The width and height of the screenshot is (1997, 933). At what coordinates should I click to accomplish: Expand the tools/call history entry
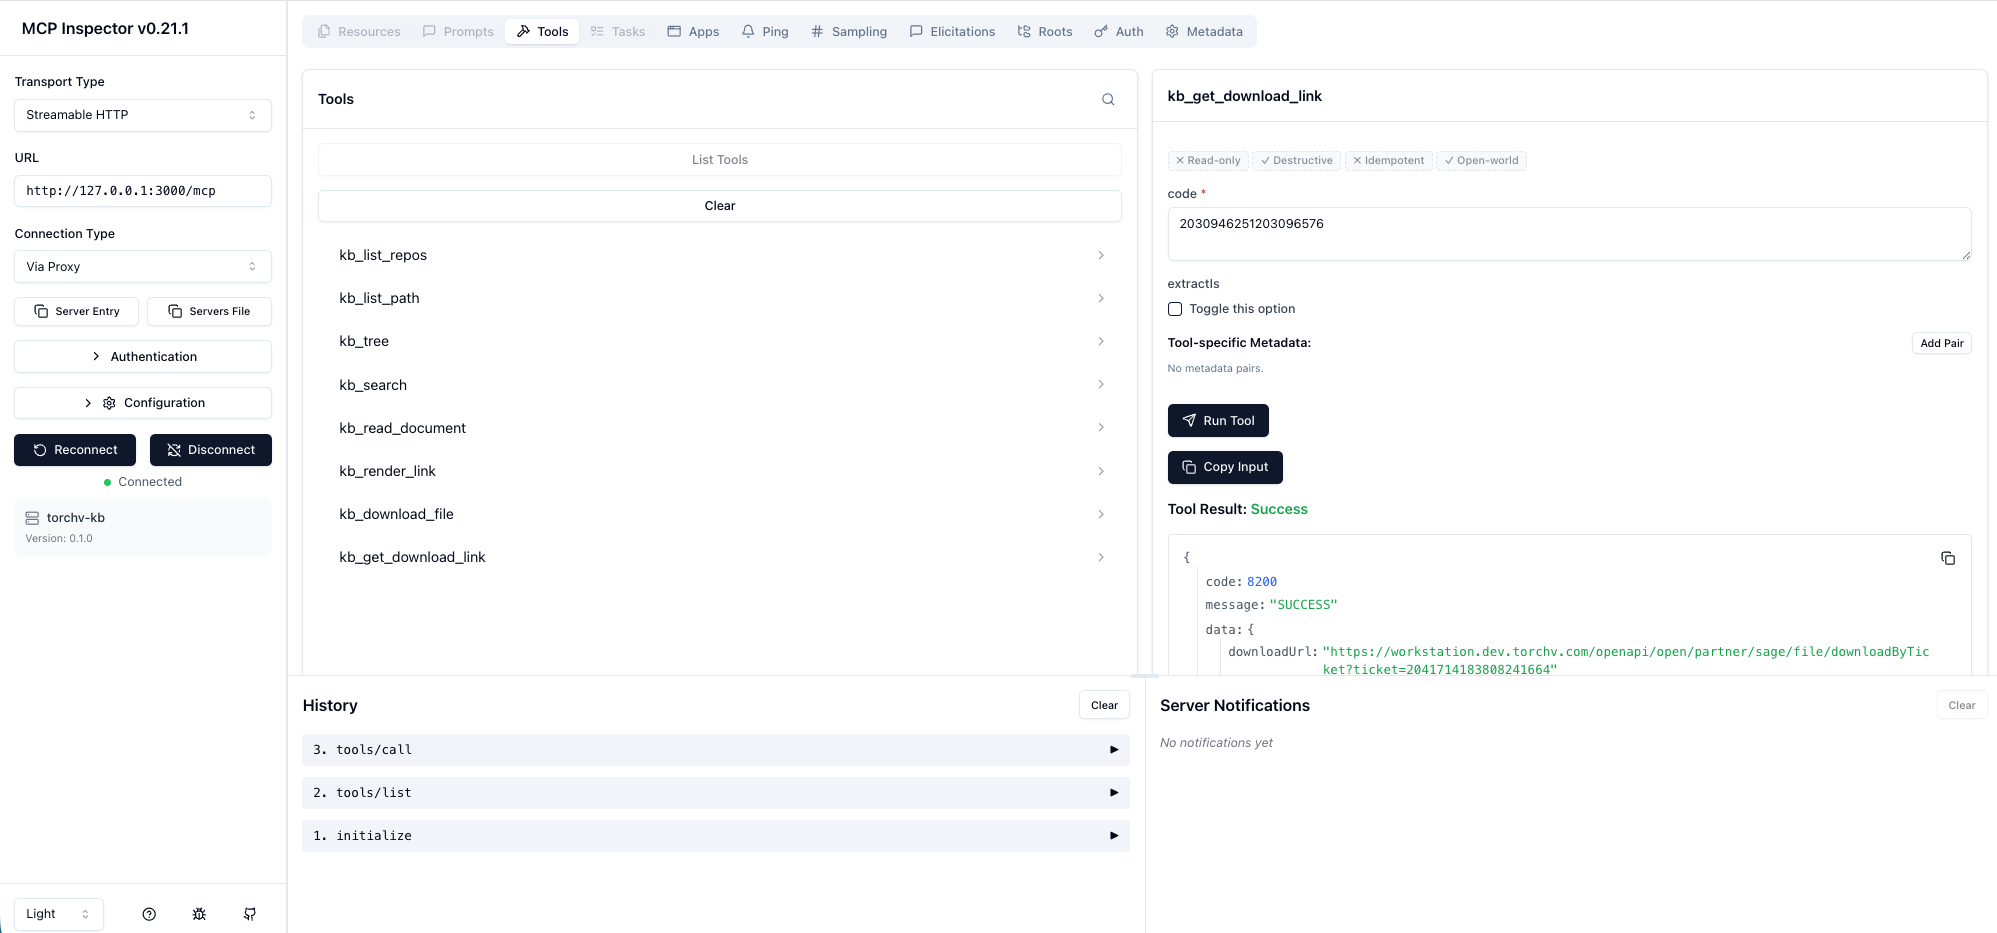coord(715,750)
